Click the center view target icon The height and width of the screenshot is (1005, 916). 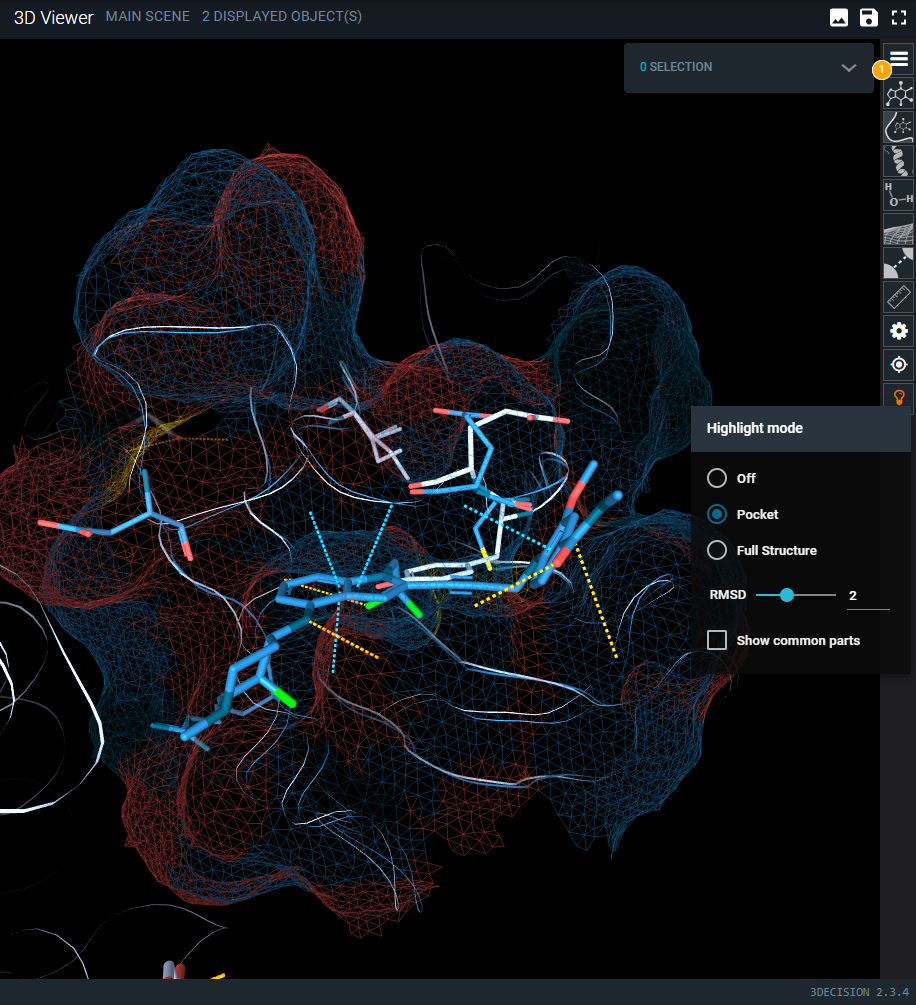point(899,365)
